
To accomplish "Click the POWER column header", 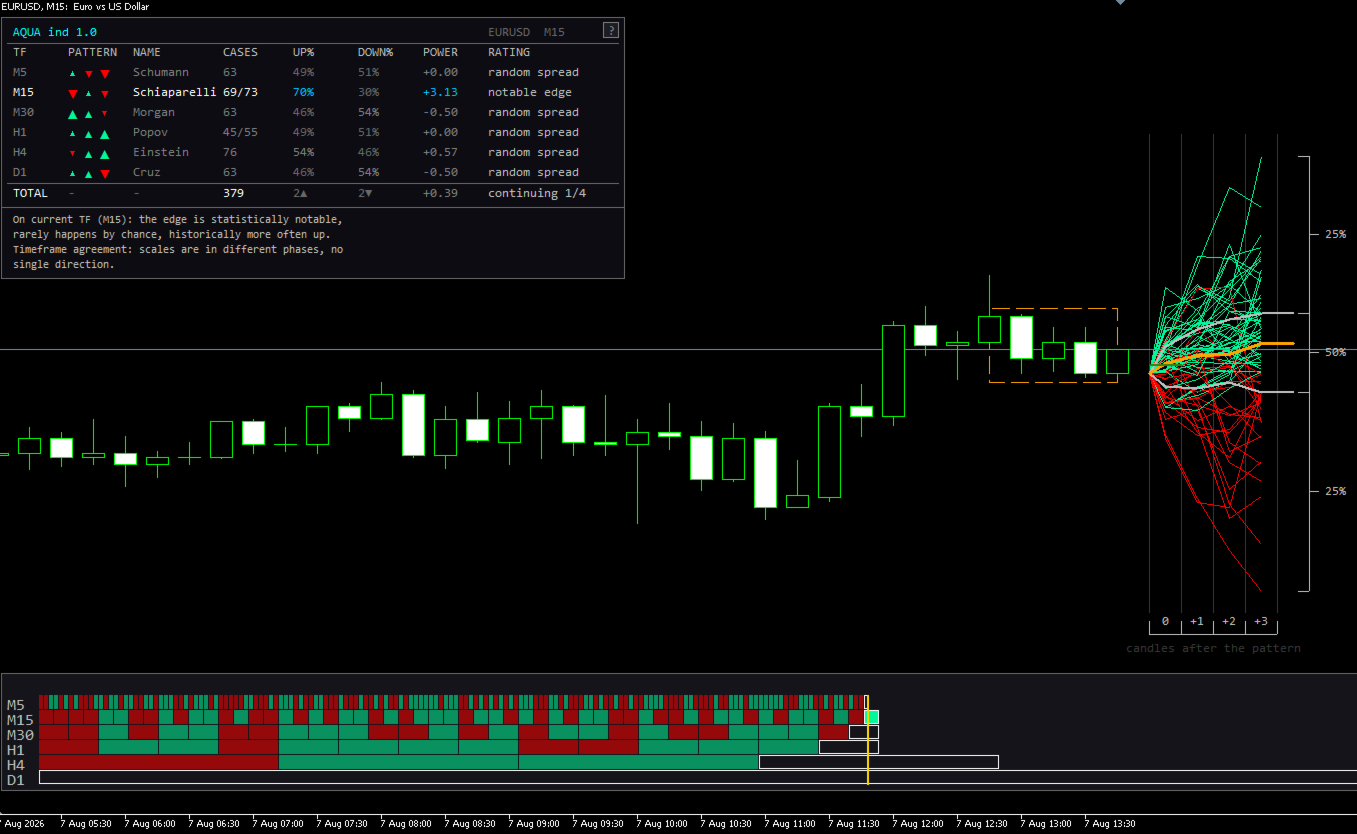I will pyautogui.click(x=440, y=52).
